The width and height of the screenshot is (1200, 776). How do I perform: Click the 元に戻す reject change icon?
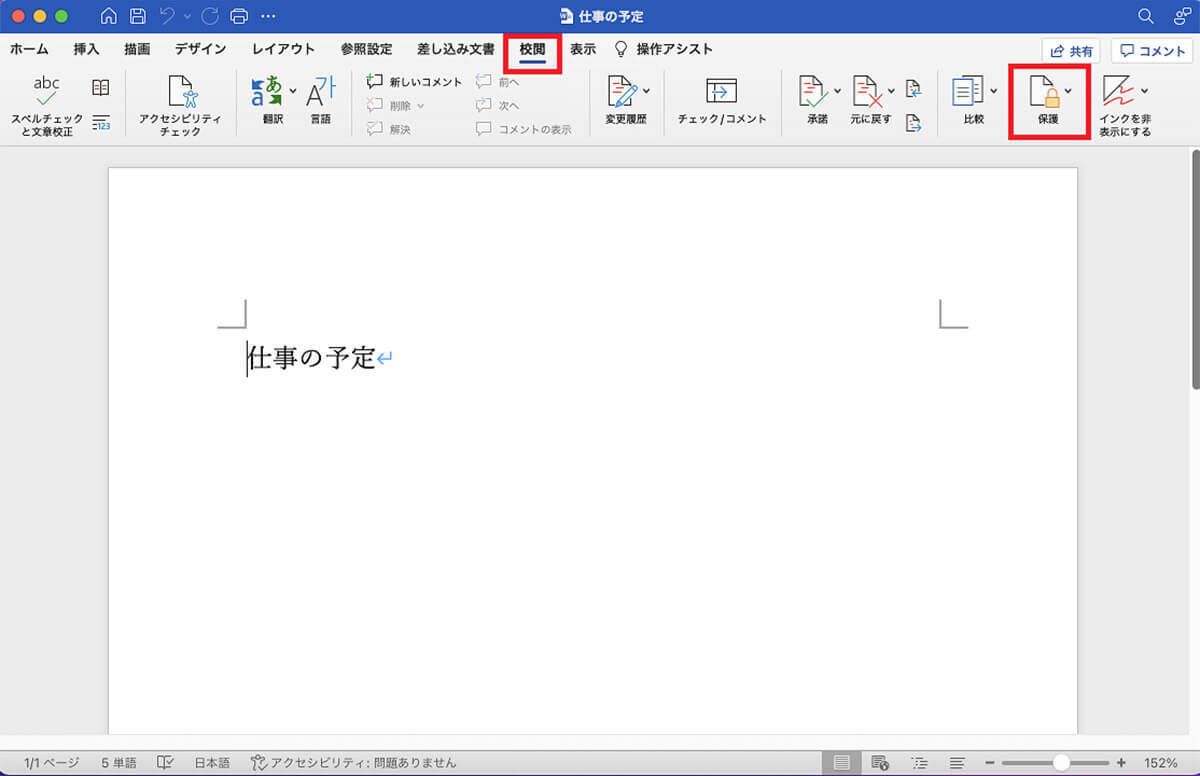[867, 92]
